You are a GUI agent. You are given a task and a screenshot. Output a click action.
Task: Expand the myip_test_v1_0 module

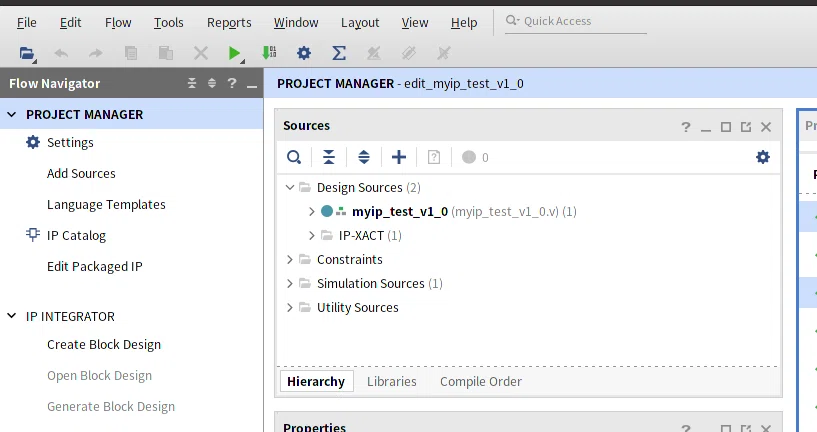pos(312,211)
